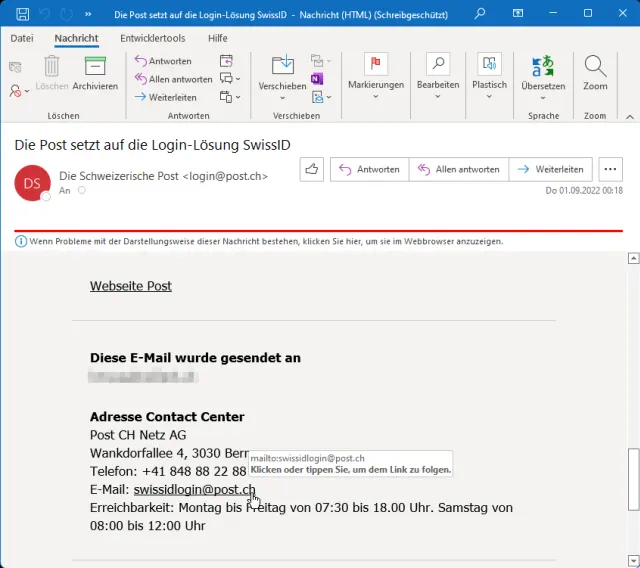Screen dimensions: 640x568
Task: Collapse the ribbon with the caret
Action: pos(630,117)
